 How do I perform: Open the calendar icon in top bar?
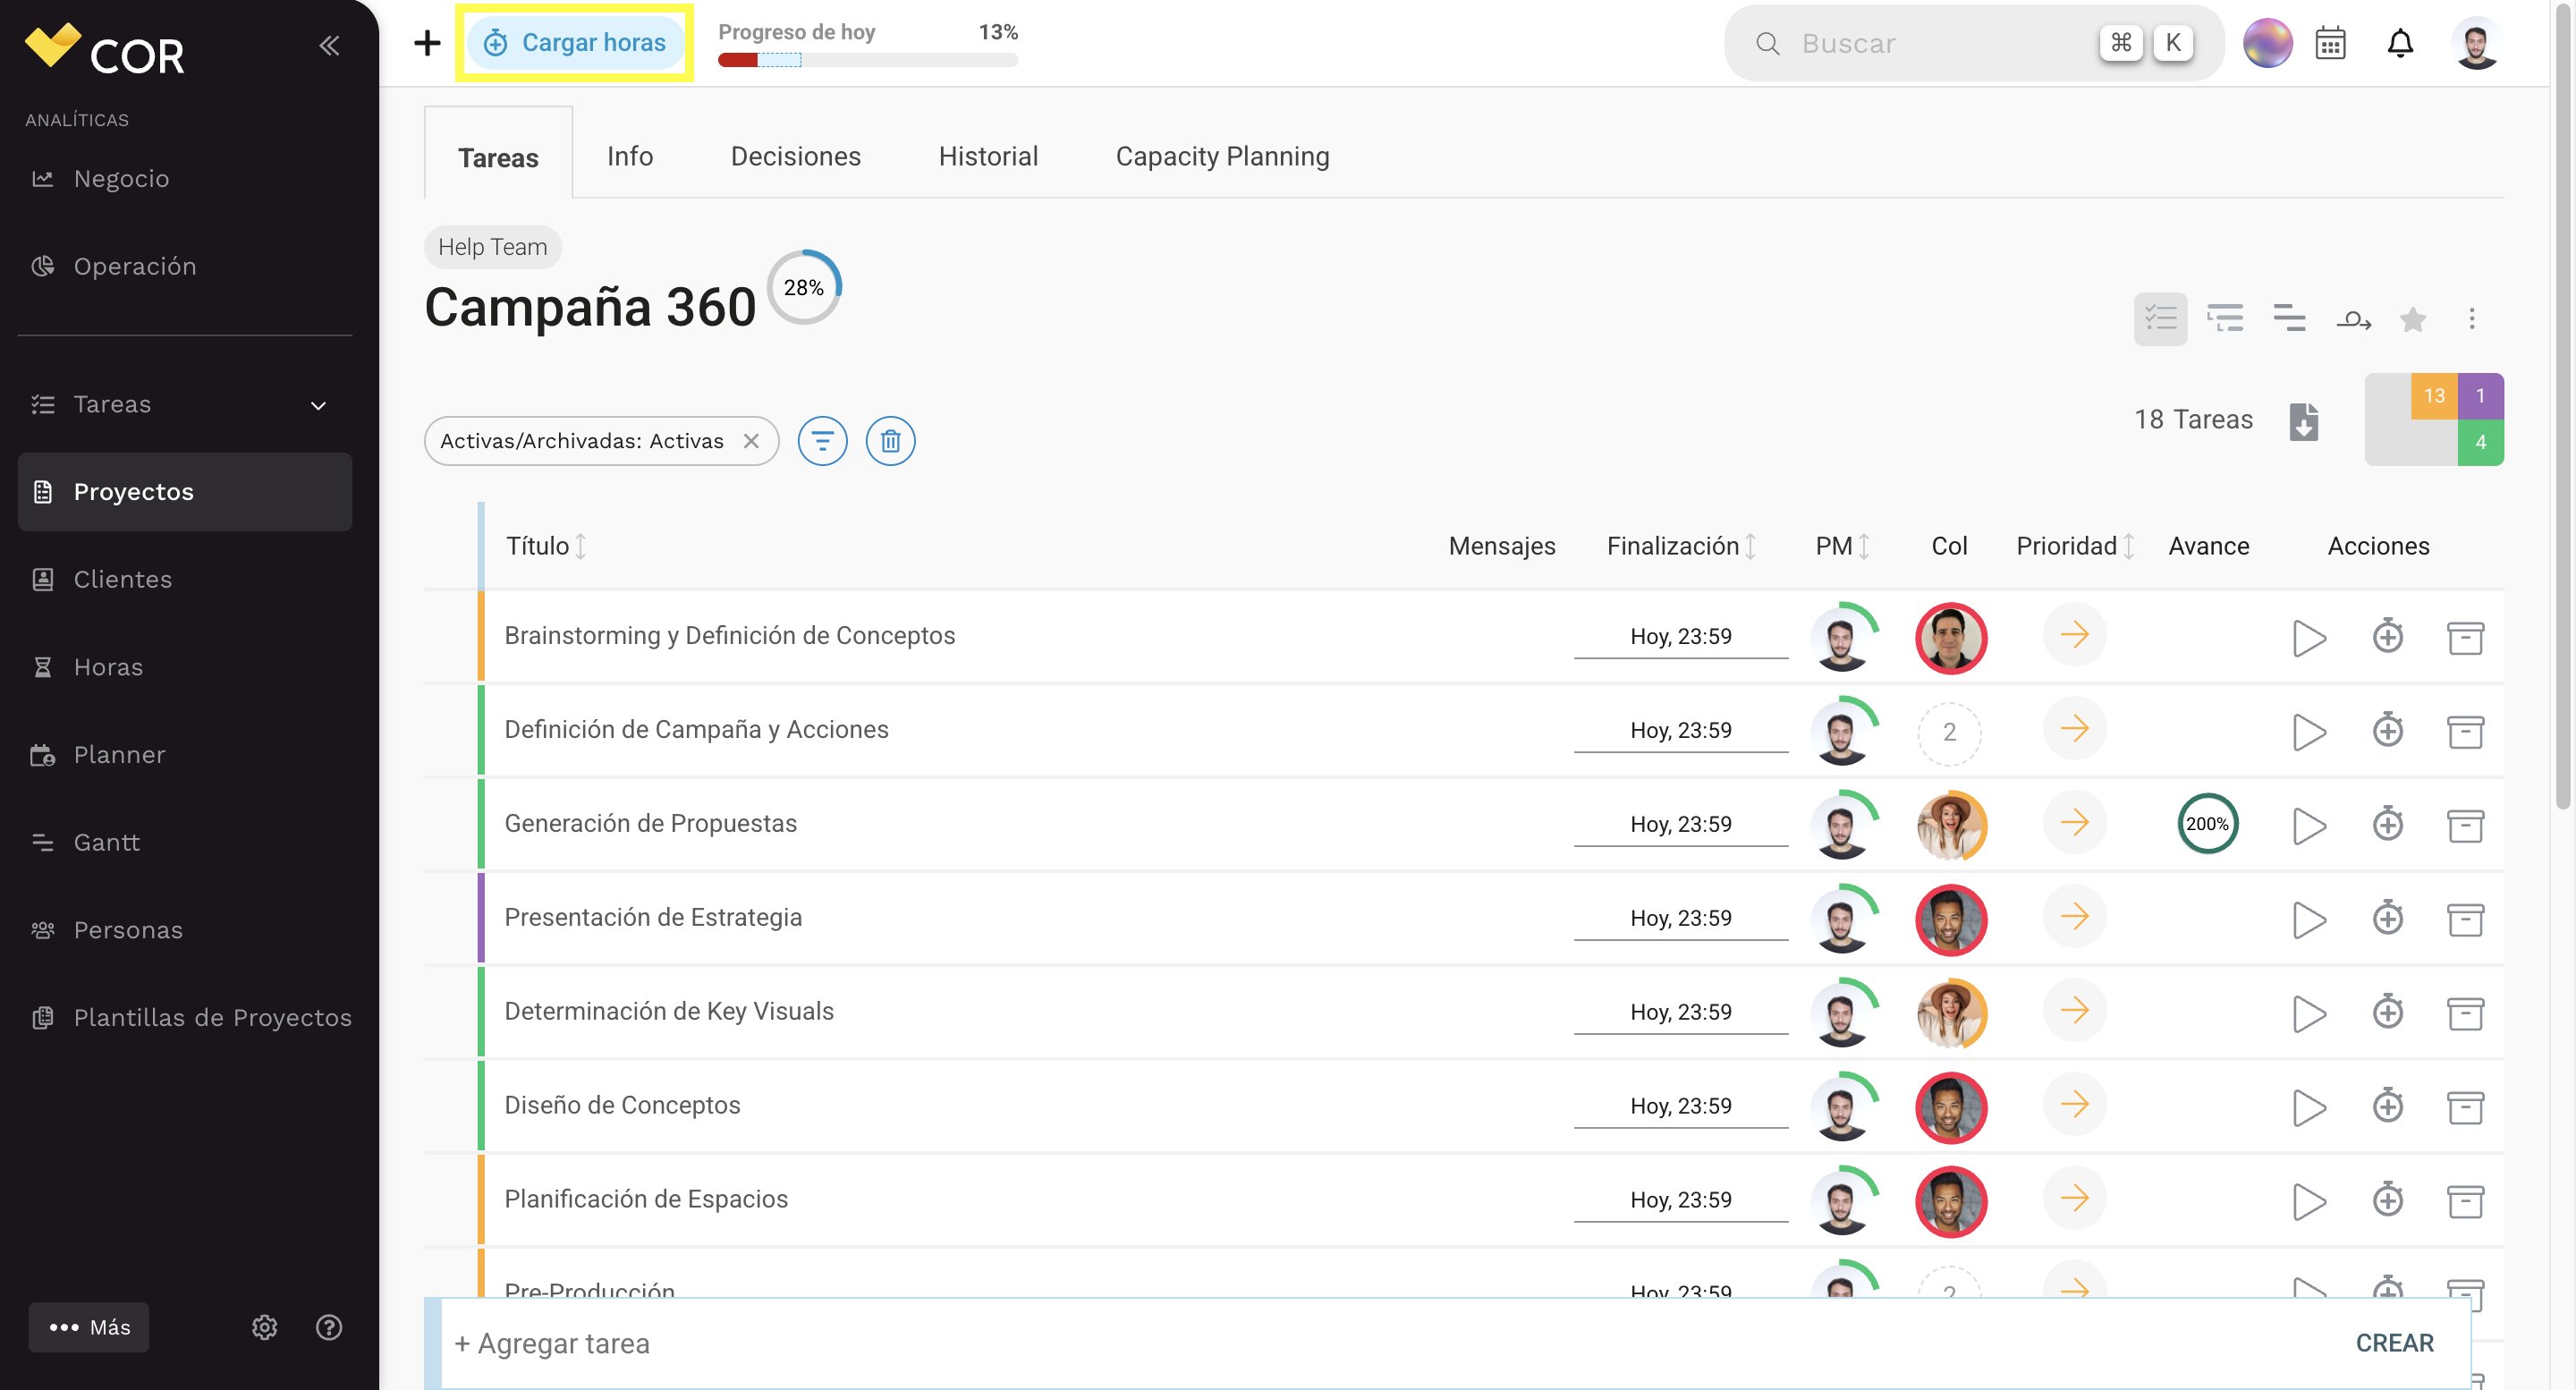2330,44
